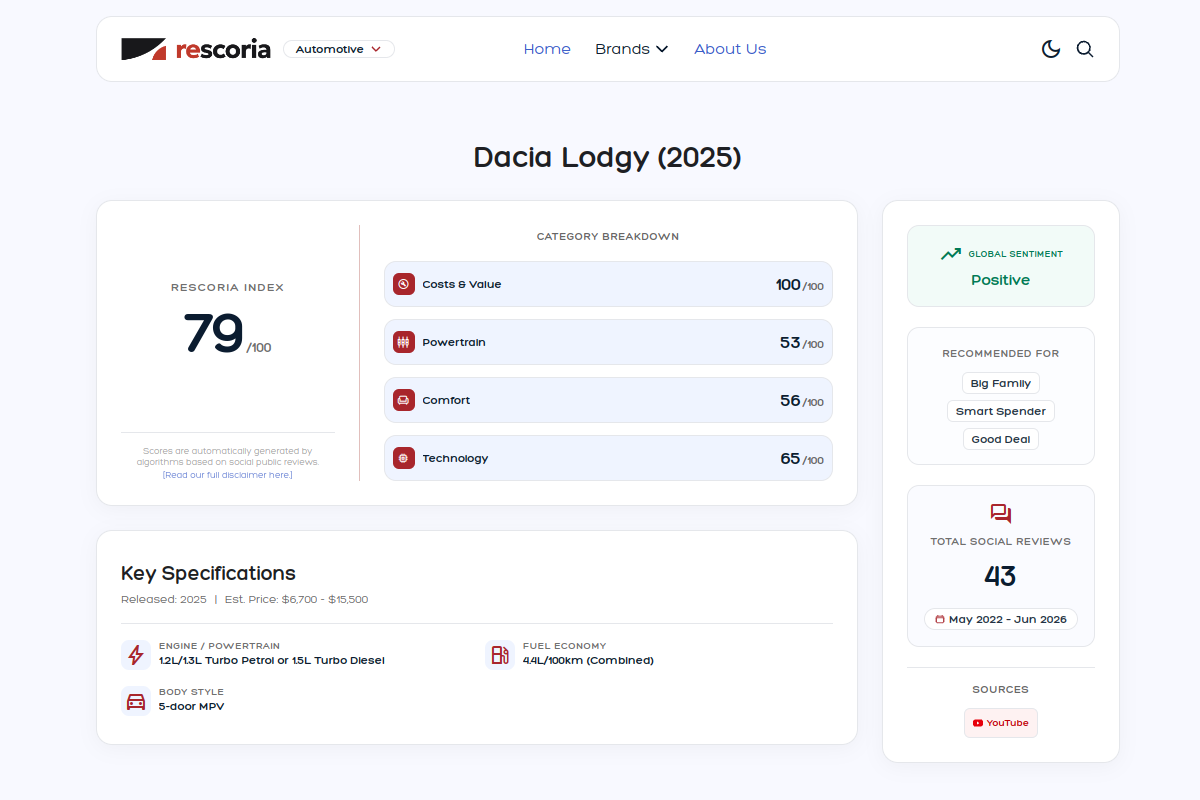Image resolution: width=1200 pixels, height=800 pixels.
Task: Select the Costs & Value score row
Action: pyautogui.click(x=608, y=284)
